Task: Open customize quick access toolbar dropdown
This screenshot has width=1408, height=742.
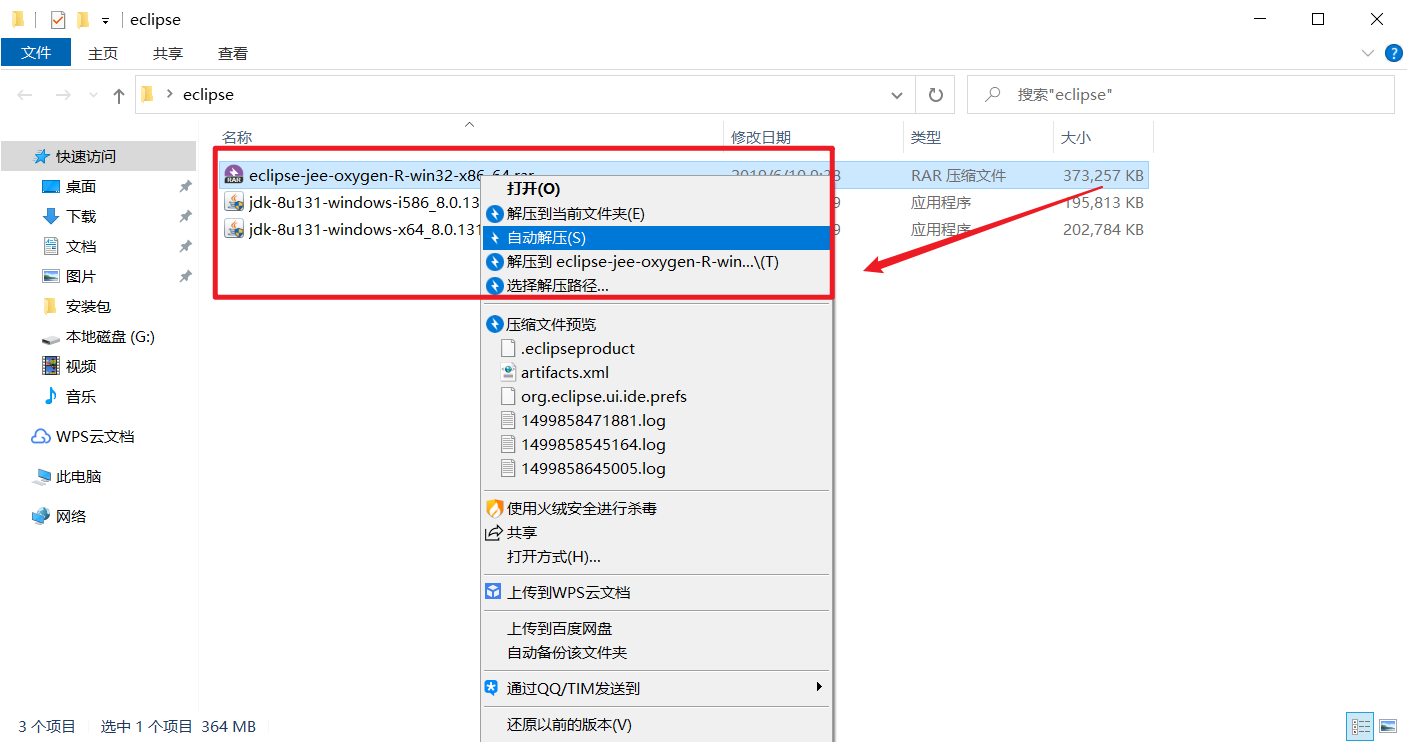Action: (105, 20)
